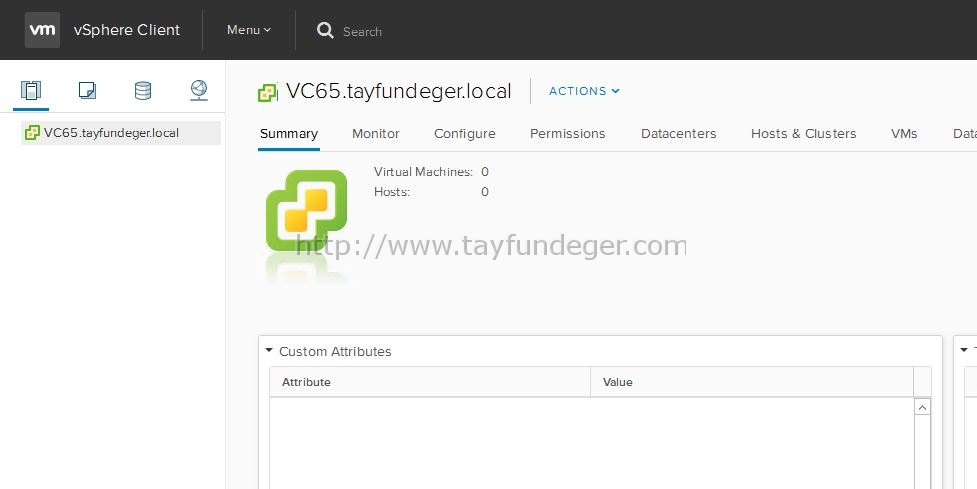Click the search magnifier icon
Screen dimensions: 977x489
coord(325,30)
